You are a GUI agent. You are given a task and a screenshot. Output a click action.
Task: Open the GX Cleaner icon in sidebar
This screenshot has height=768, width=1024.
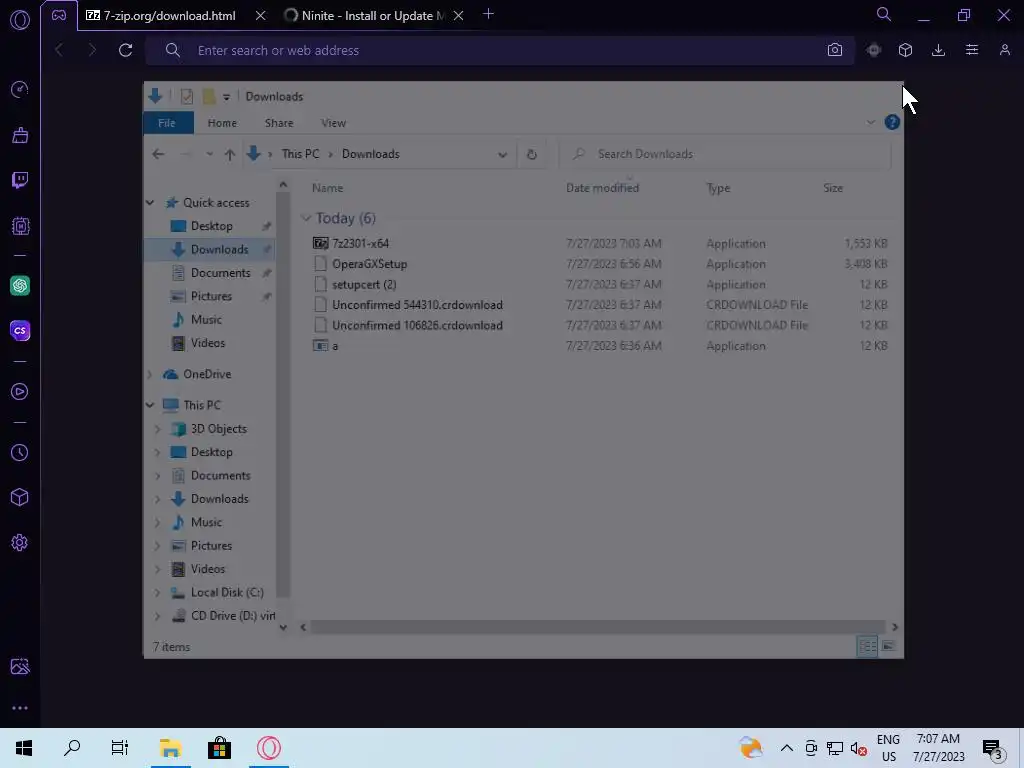click(20, 135)
